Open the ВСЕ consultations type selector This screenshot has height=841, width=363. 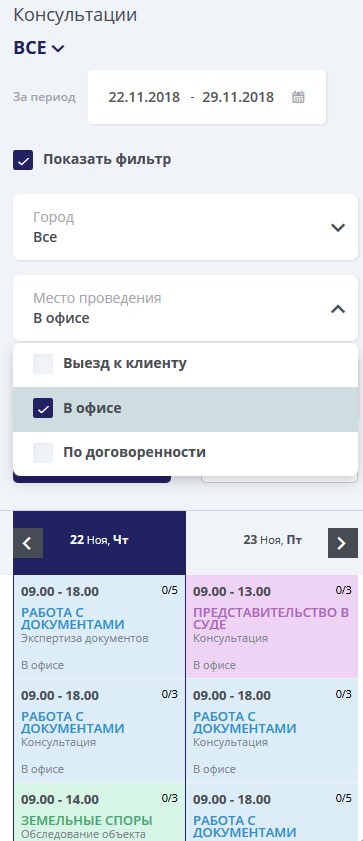pos(39,48)
